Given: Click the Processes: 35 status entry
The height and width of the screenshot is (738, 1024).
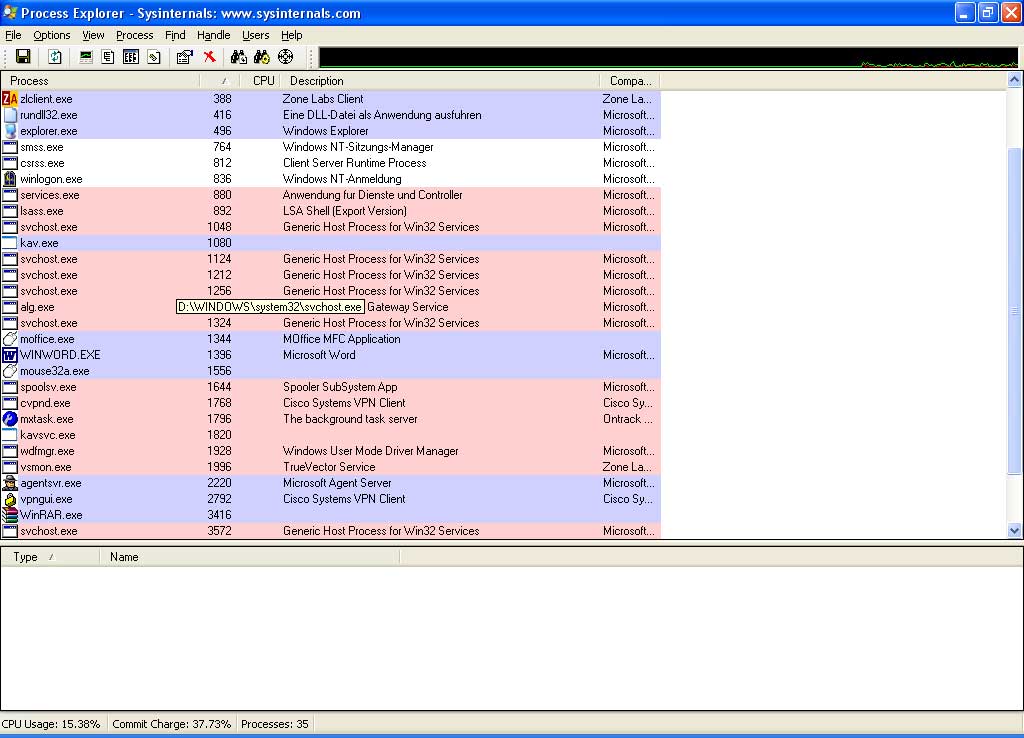Looking at the screenshot, I should coord(274,724).
